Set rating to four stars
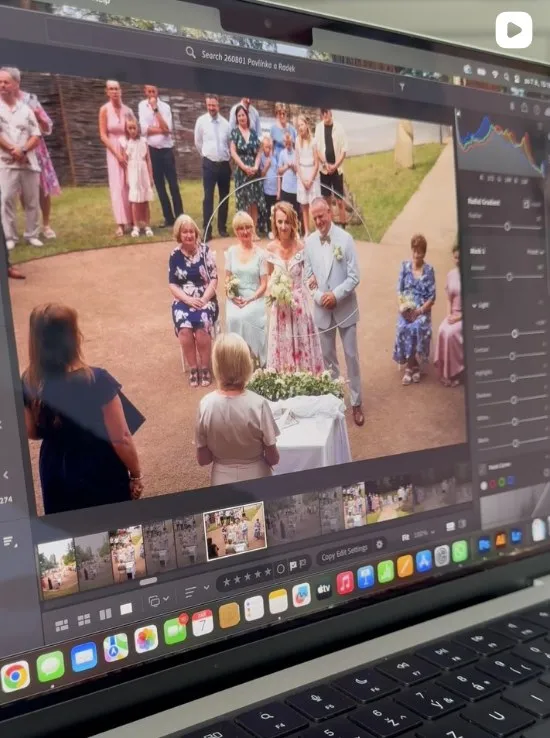Image resolution: width=550 pixels, height=738 pixels. (x=258, y=575)
